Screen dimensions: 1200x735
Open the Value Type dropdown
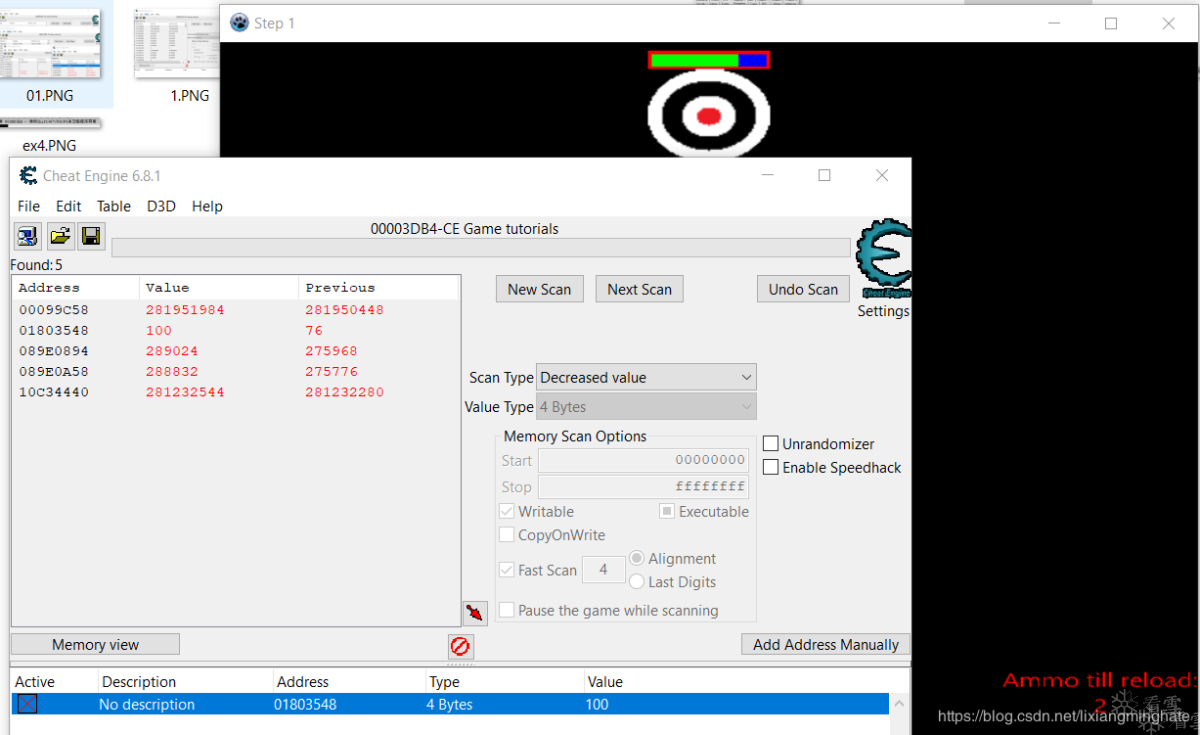pos(646,407)
